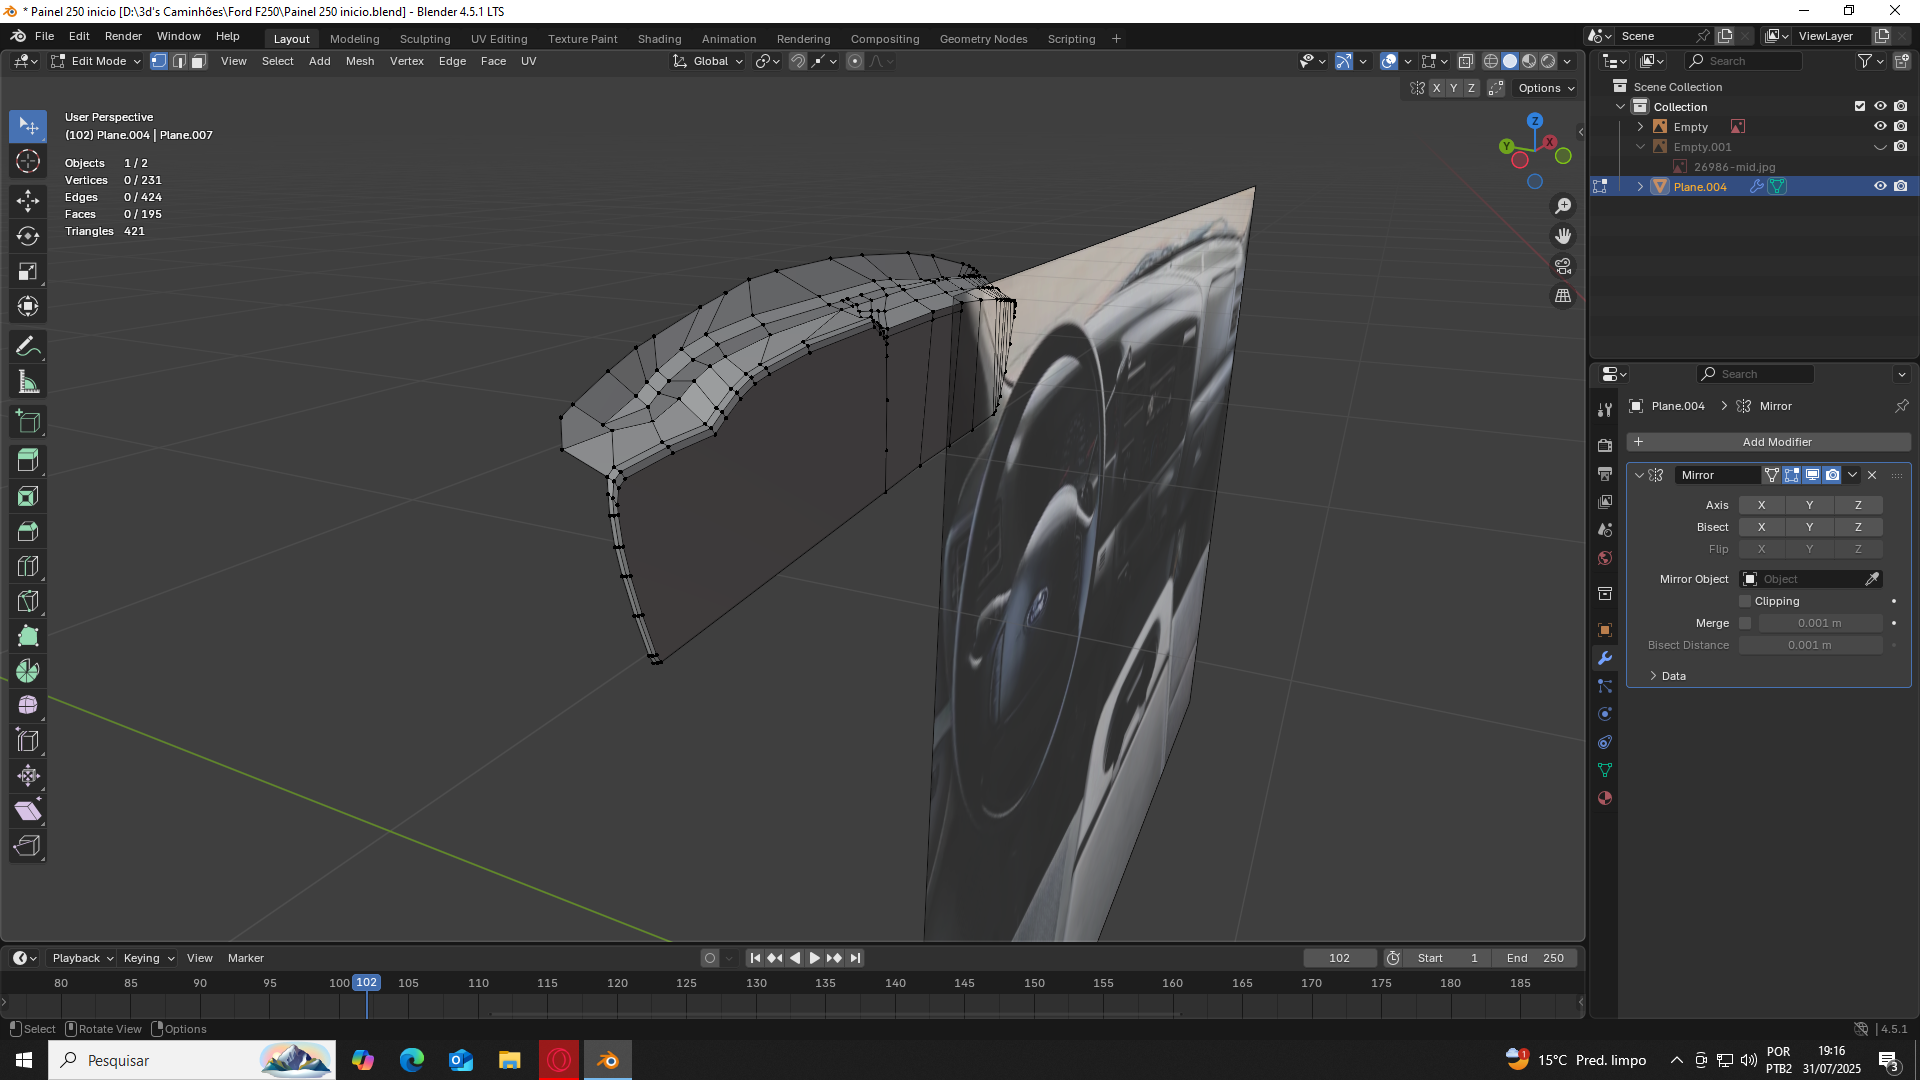Select the Knife tool
This screenshot has width=1920, height=1080.
[x=28, y=601]
